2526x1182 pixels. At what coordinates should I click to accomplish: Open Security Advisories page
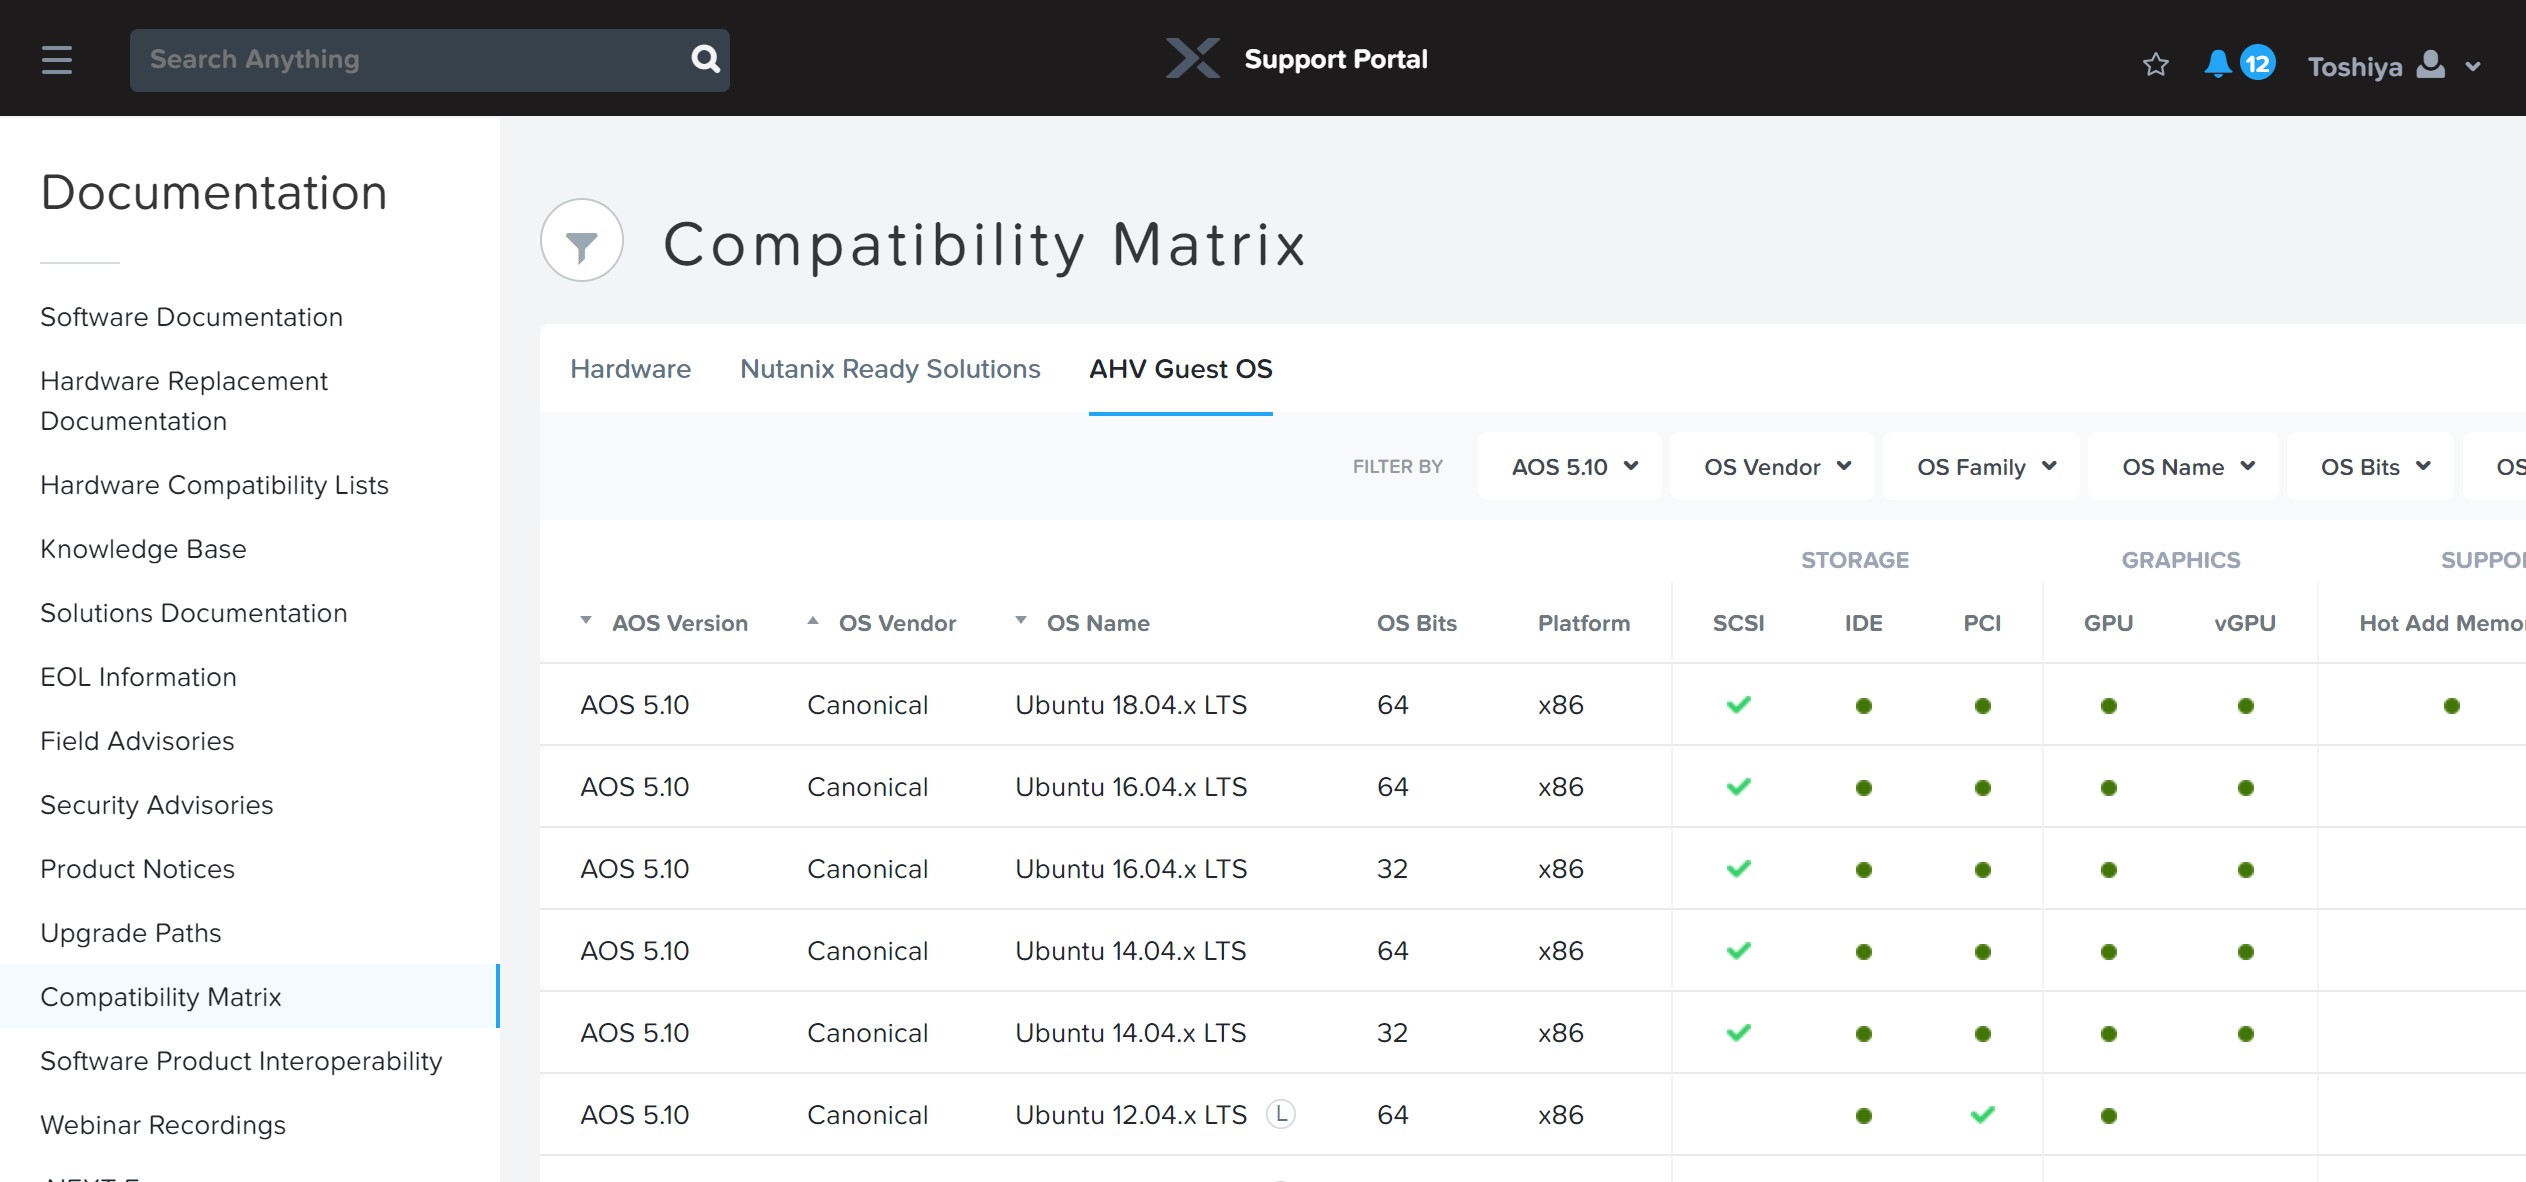click(157, 805)
